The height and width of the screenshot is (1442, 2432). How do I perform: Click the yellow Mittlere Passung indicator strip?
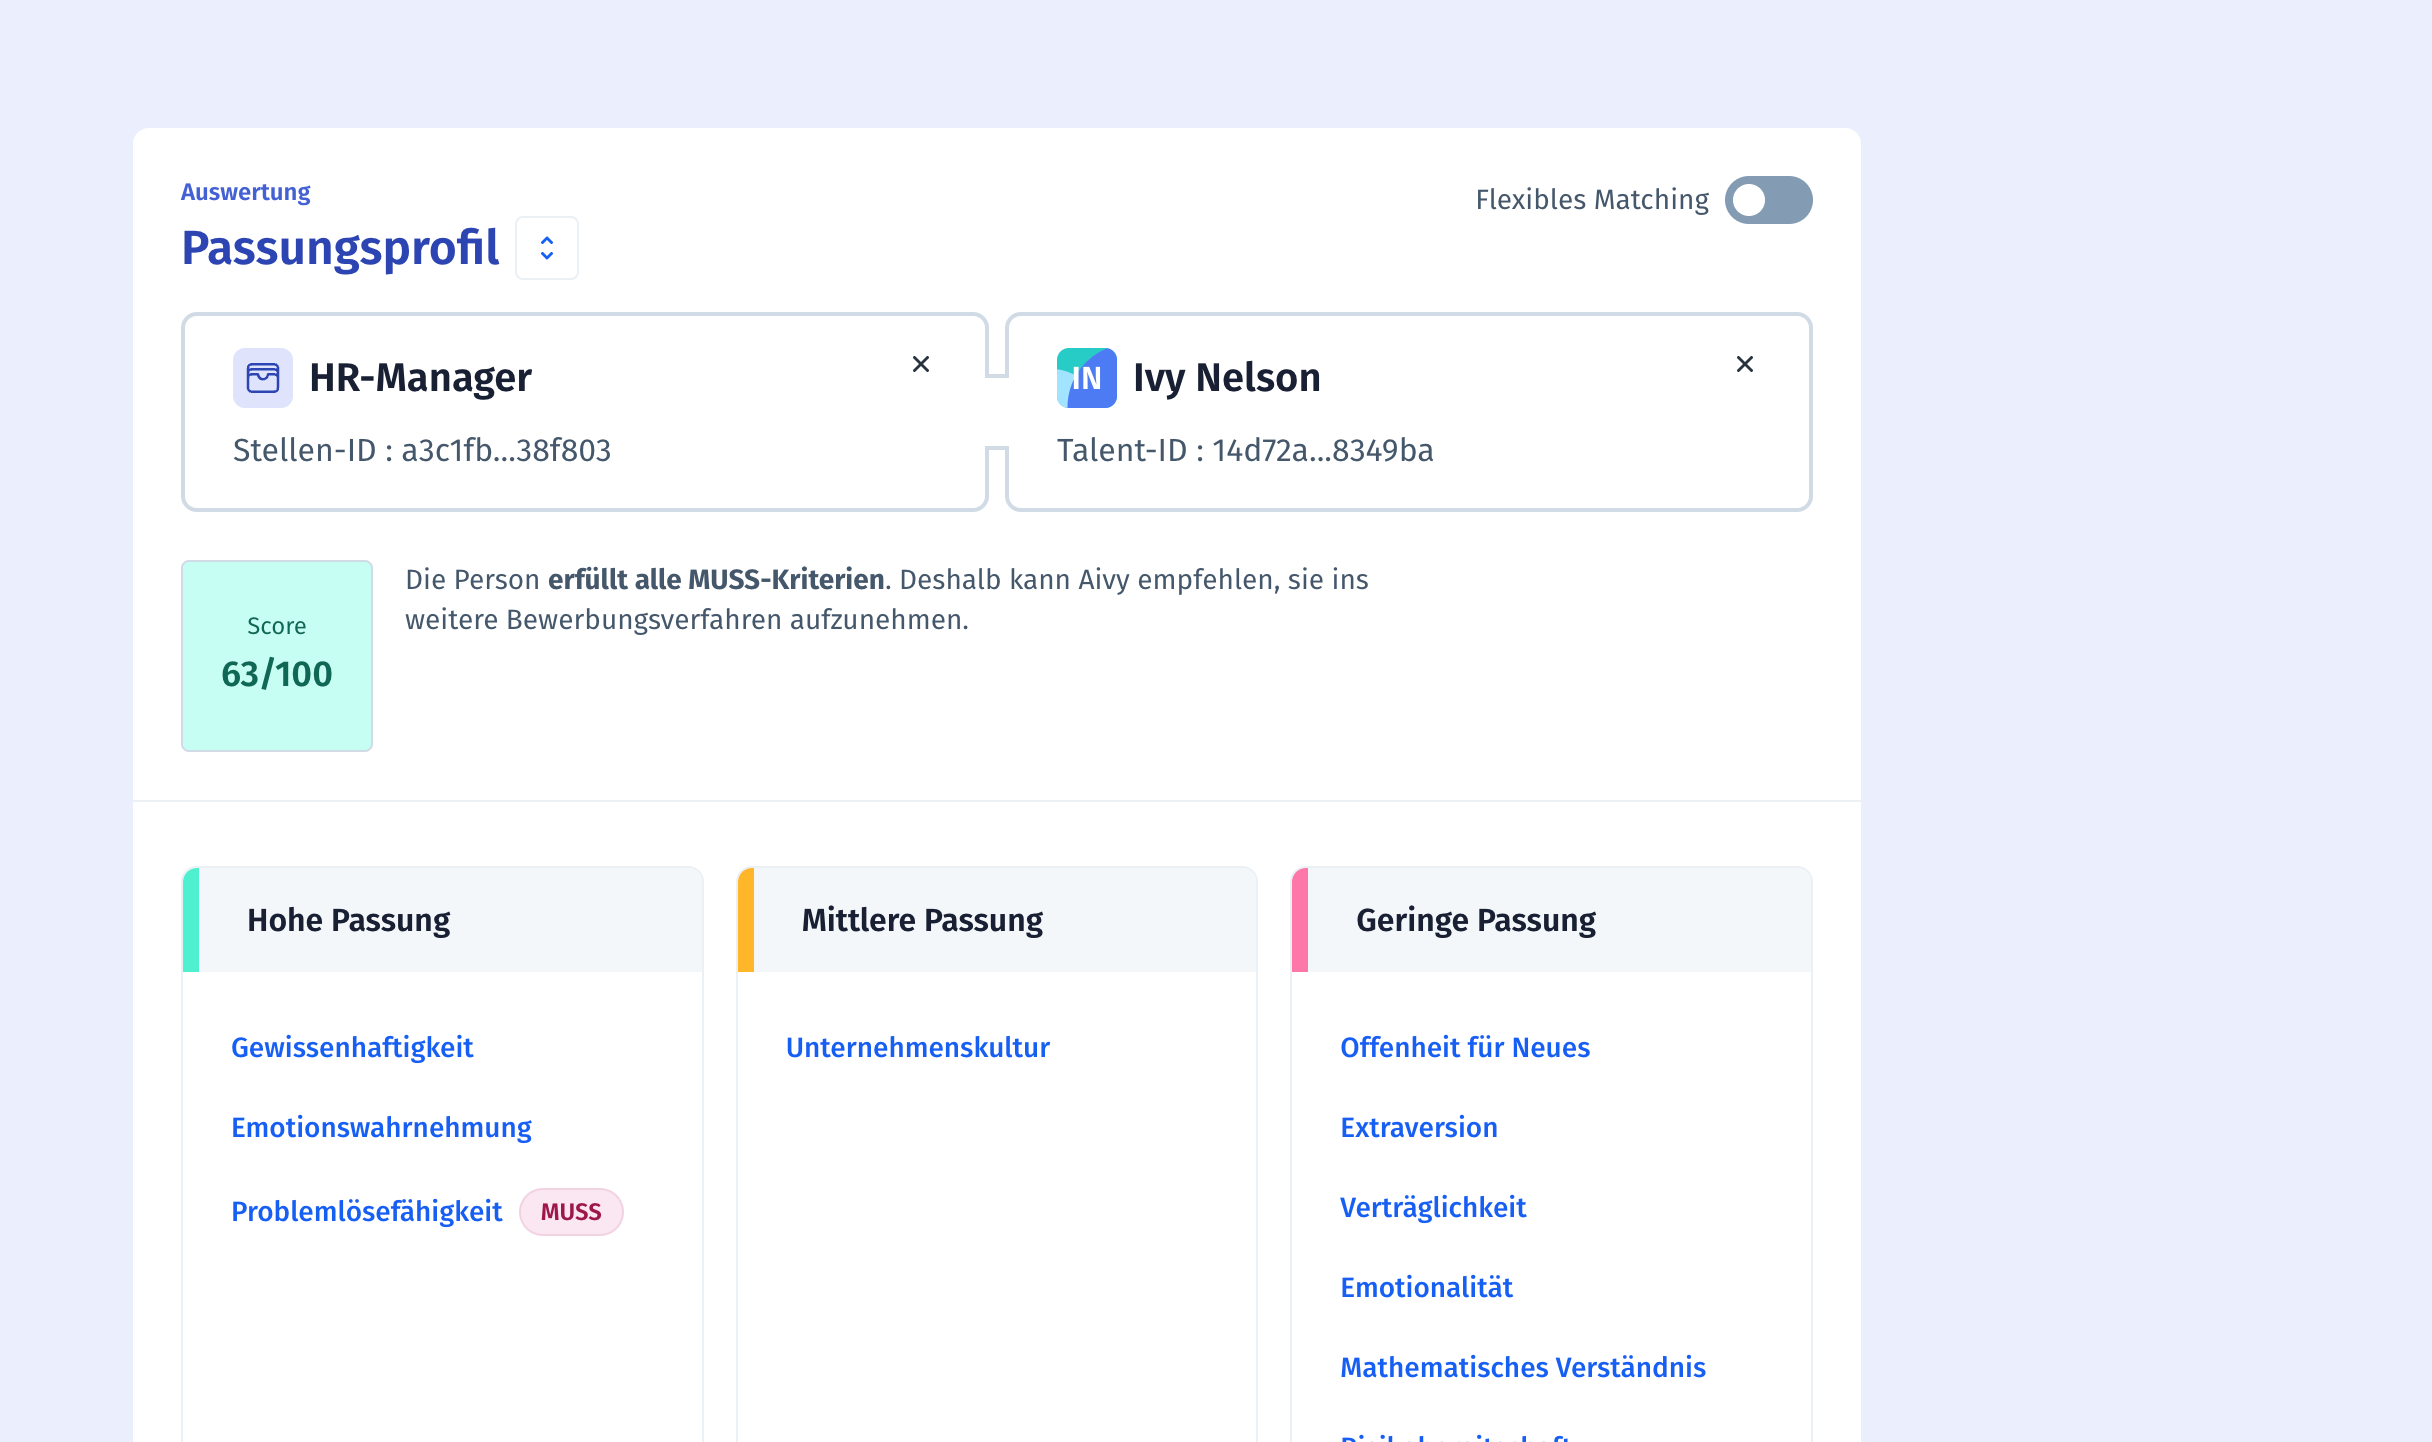(745, 918)
